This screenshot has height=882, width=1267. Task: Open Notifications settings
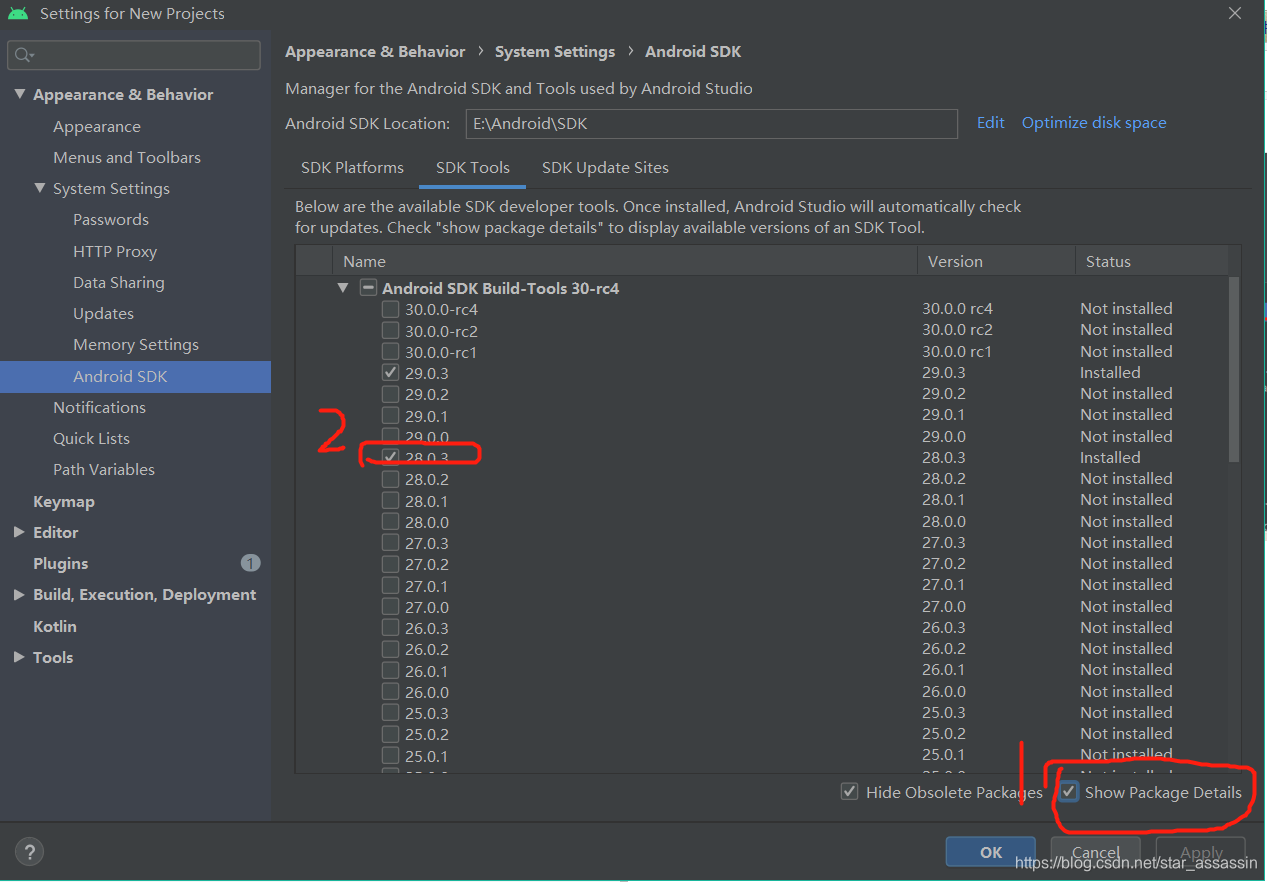(99, 407)
